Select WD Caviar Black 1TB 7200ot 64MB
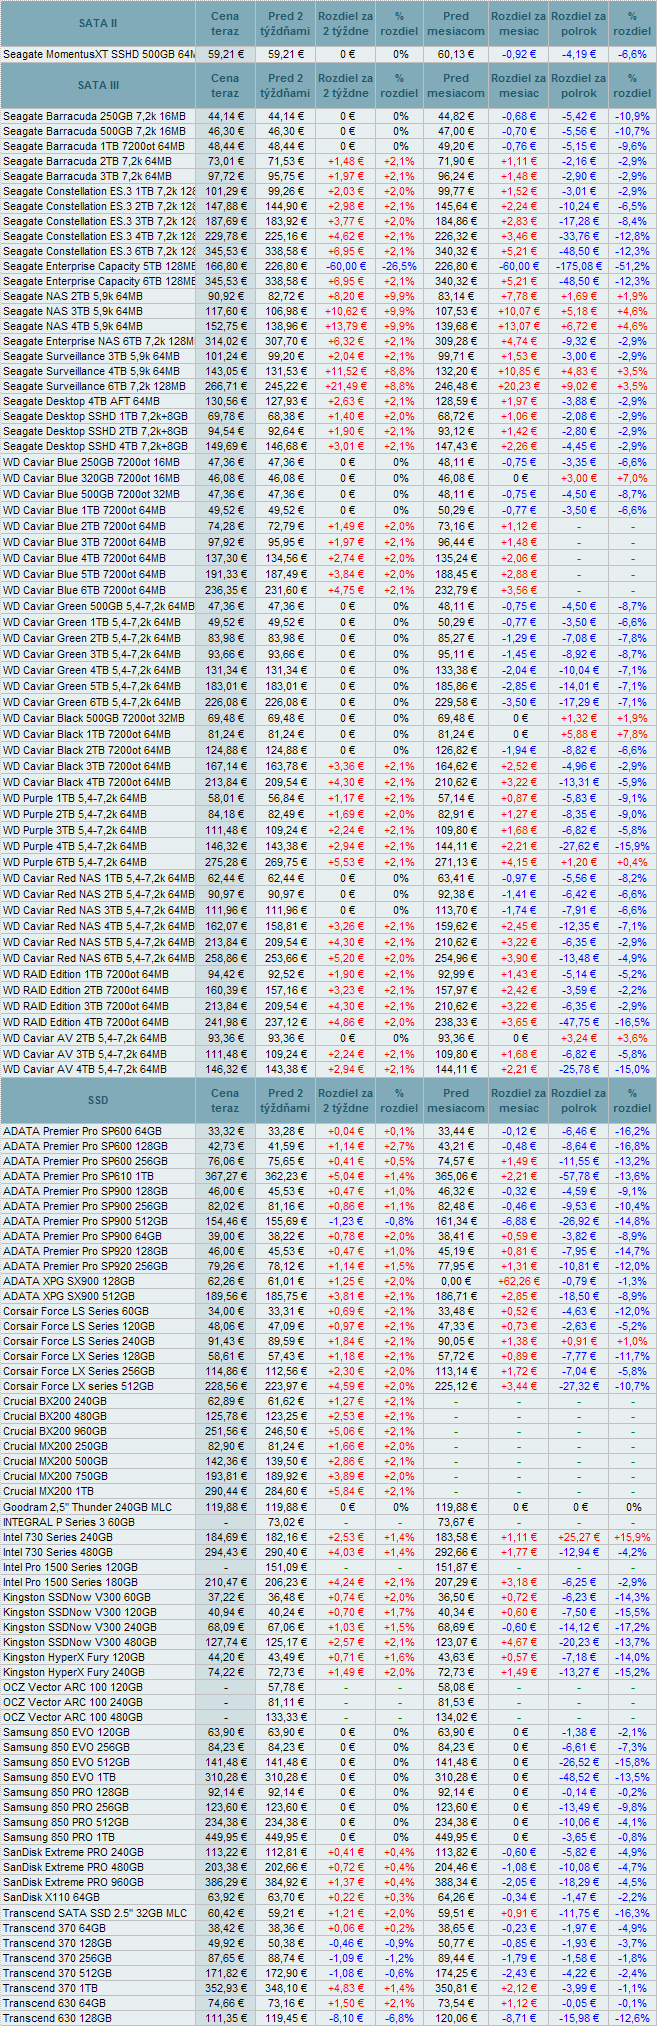This screenshot has height=2026, width=657. coord(86,734)
